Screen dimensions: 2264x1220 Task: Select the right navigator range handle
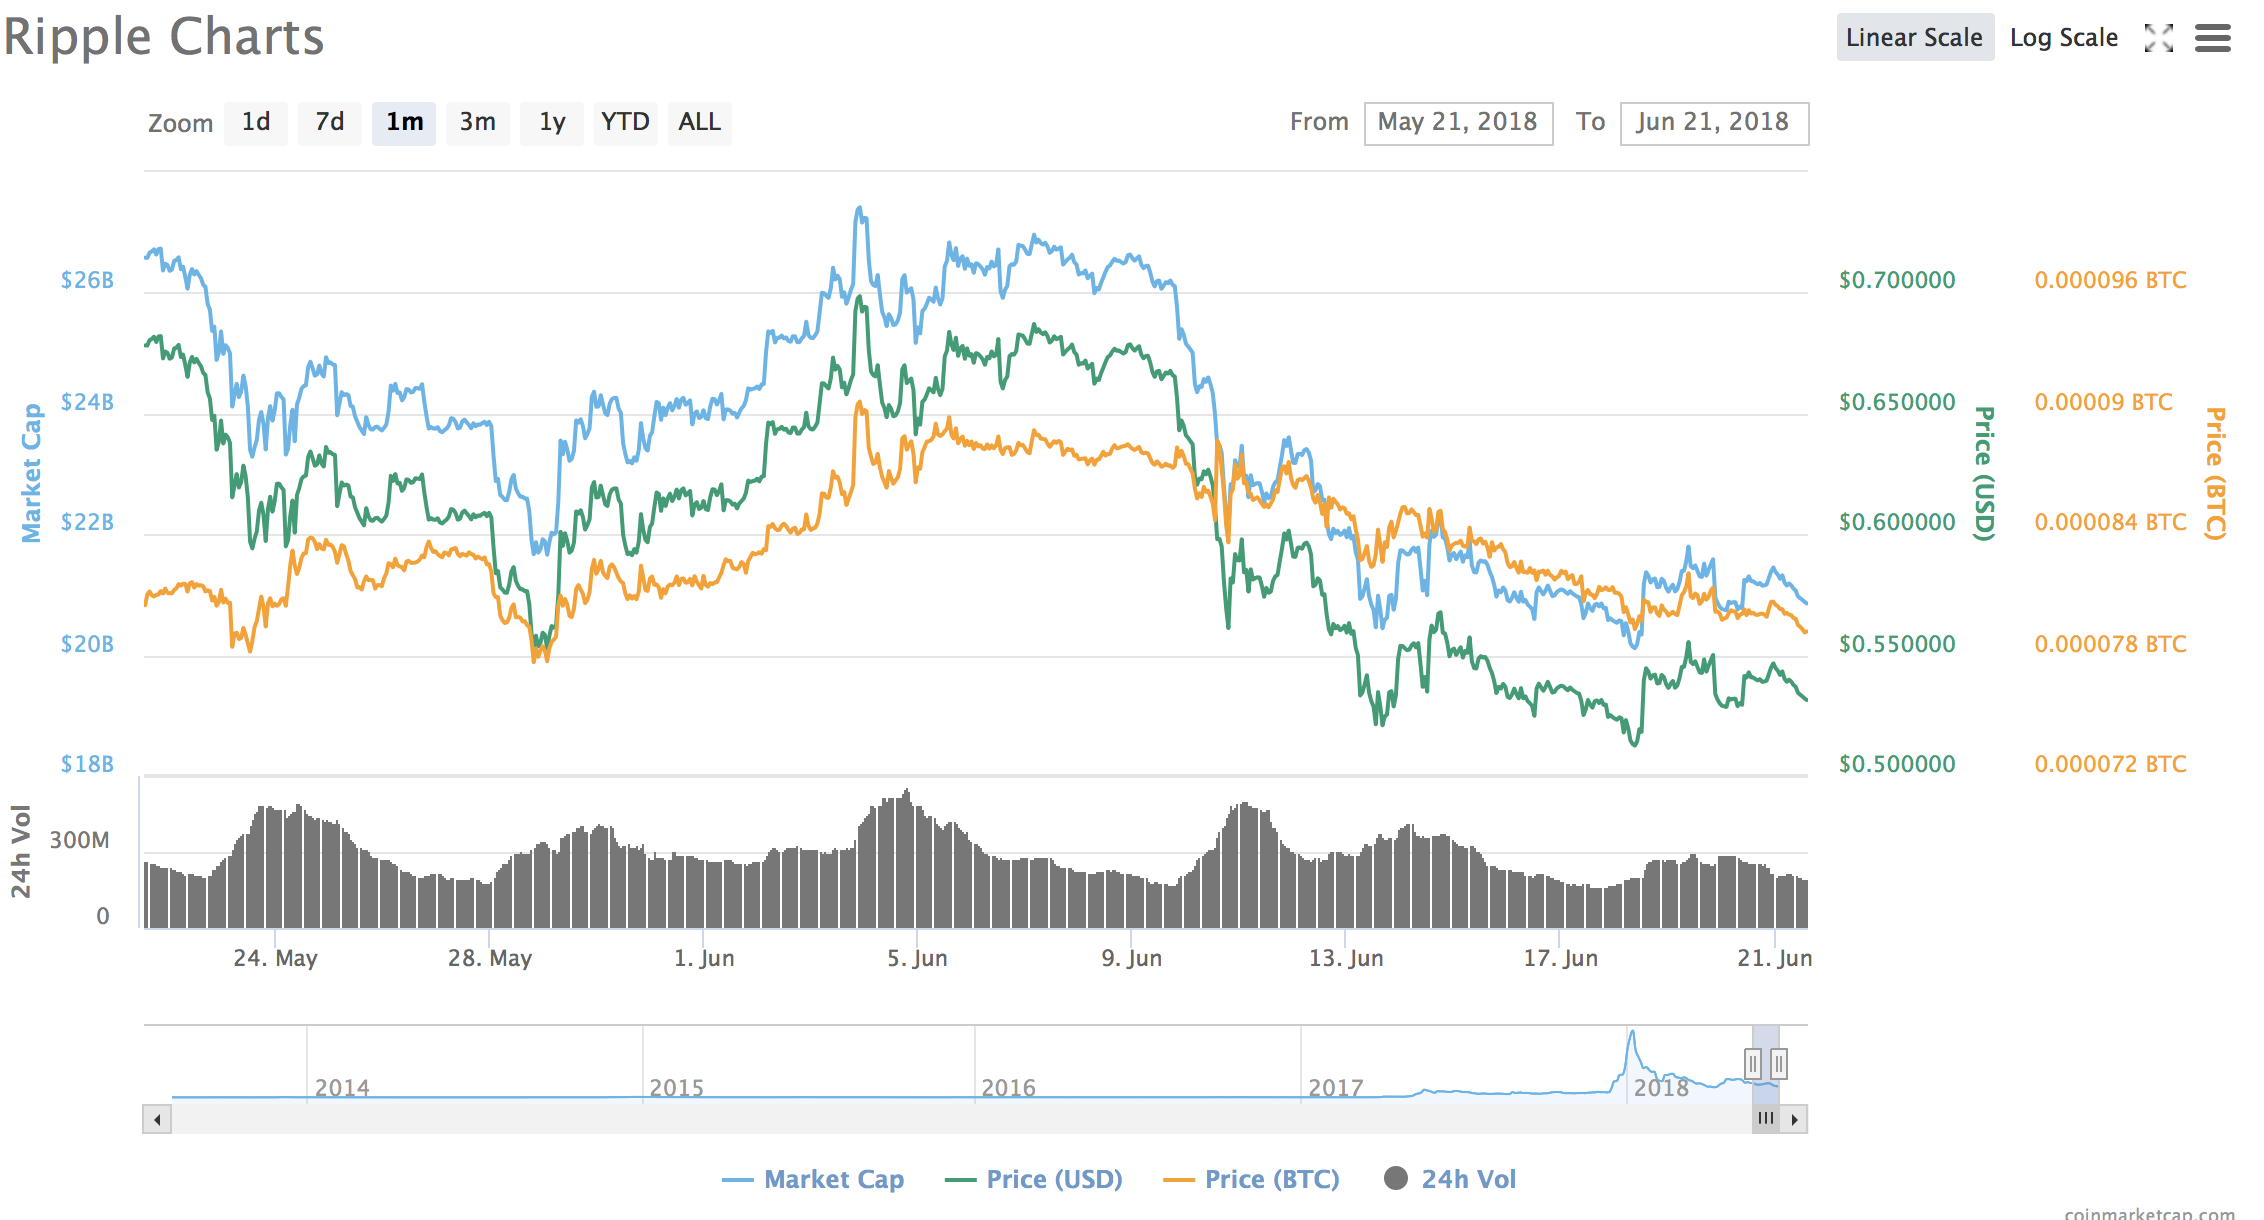pyautogui.click(x=1779, y=1063)
